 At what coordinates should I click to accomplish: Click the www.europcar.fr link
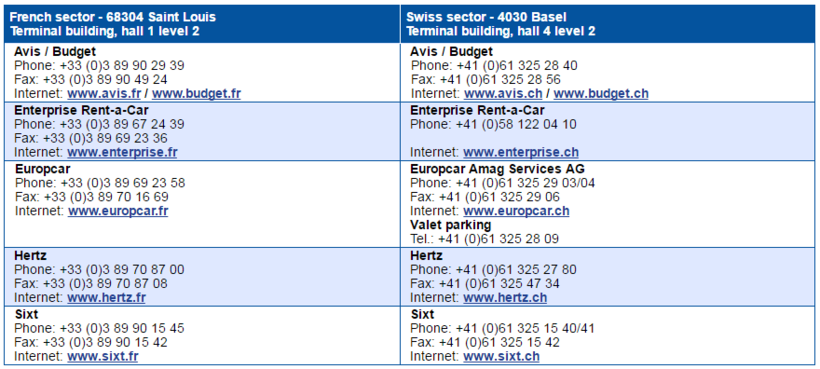coord(118,211)
